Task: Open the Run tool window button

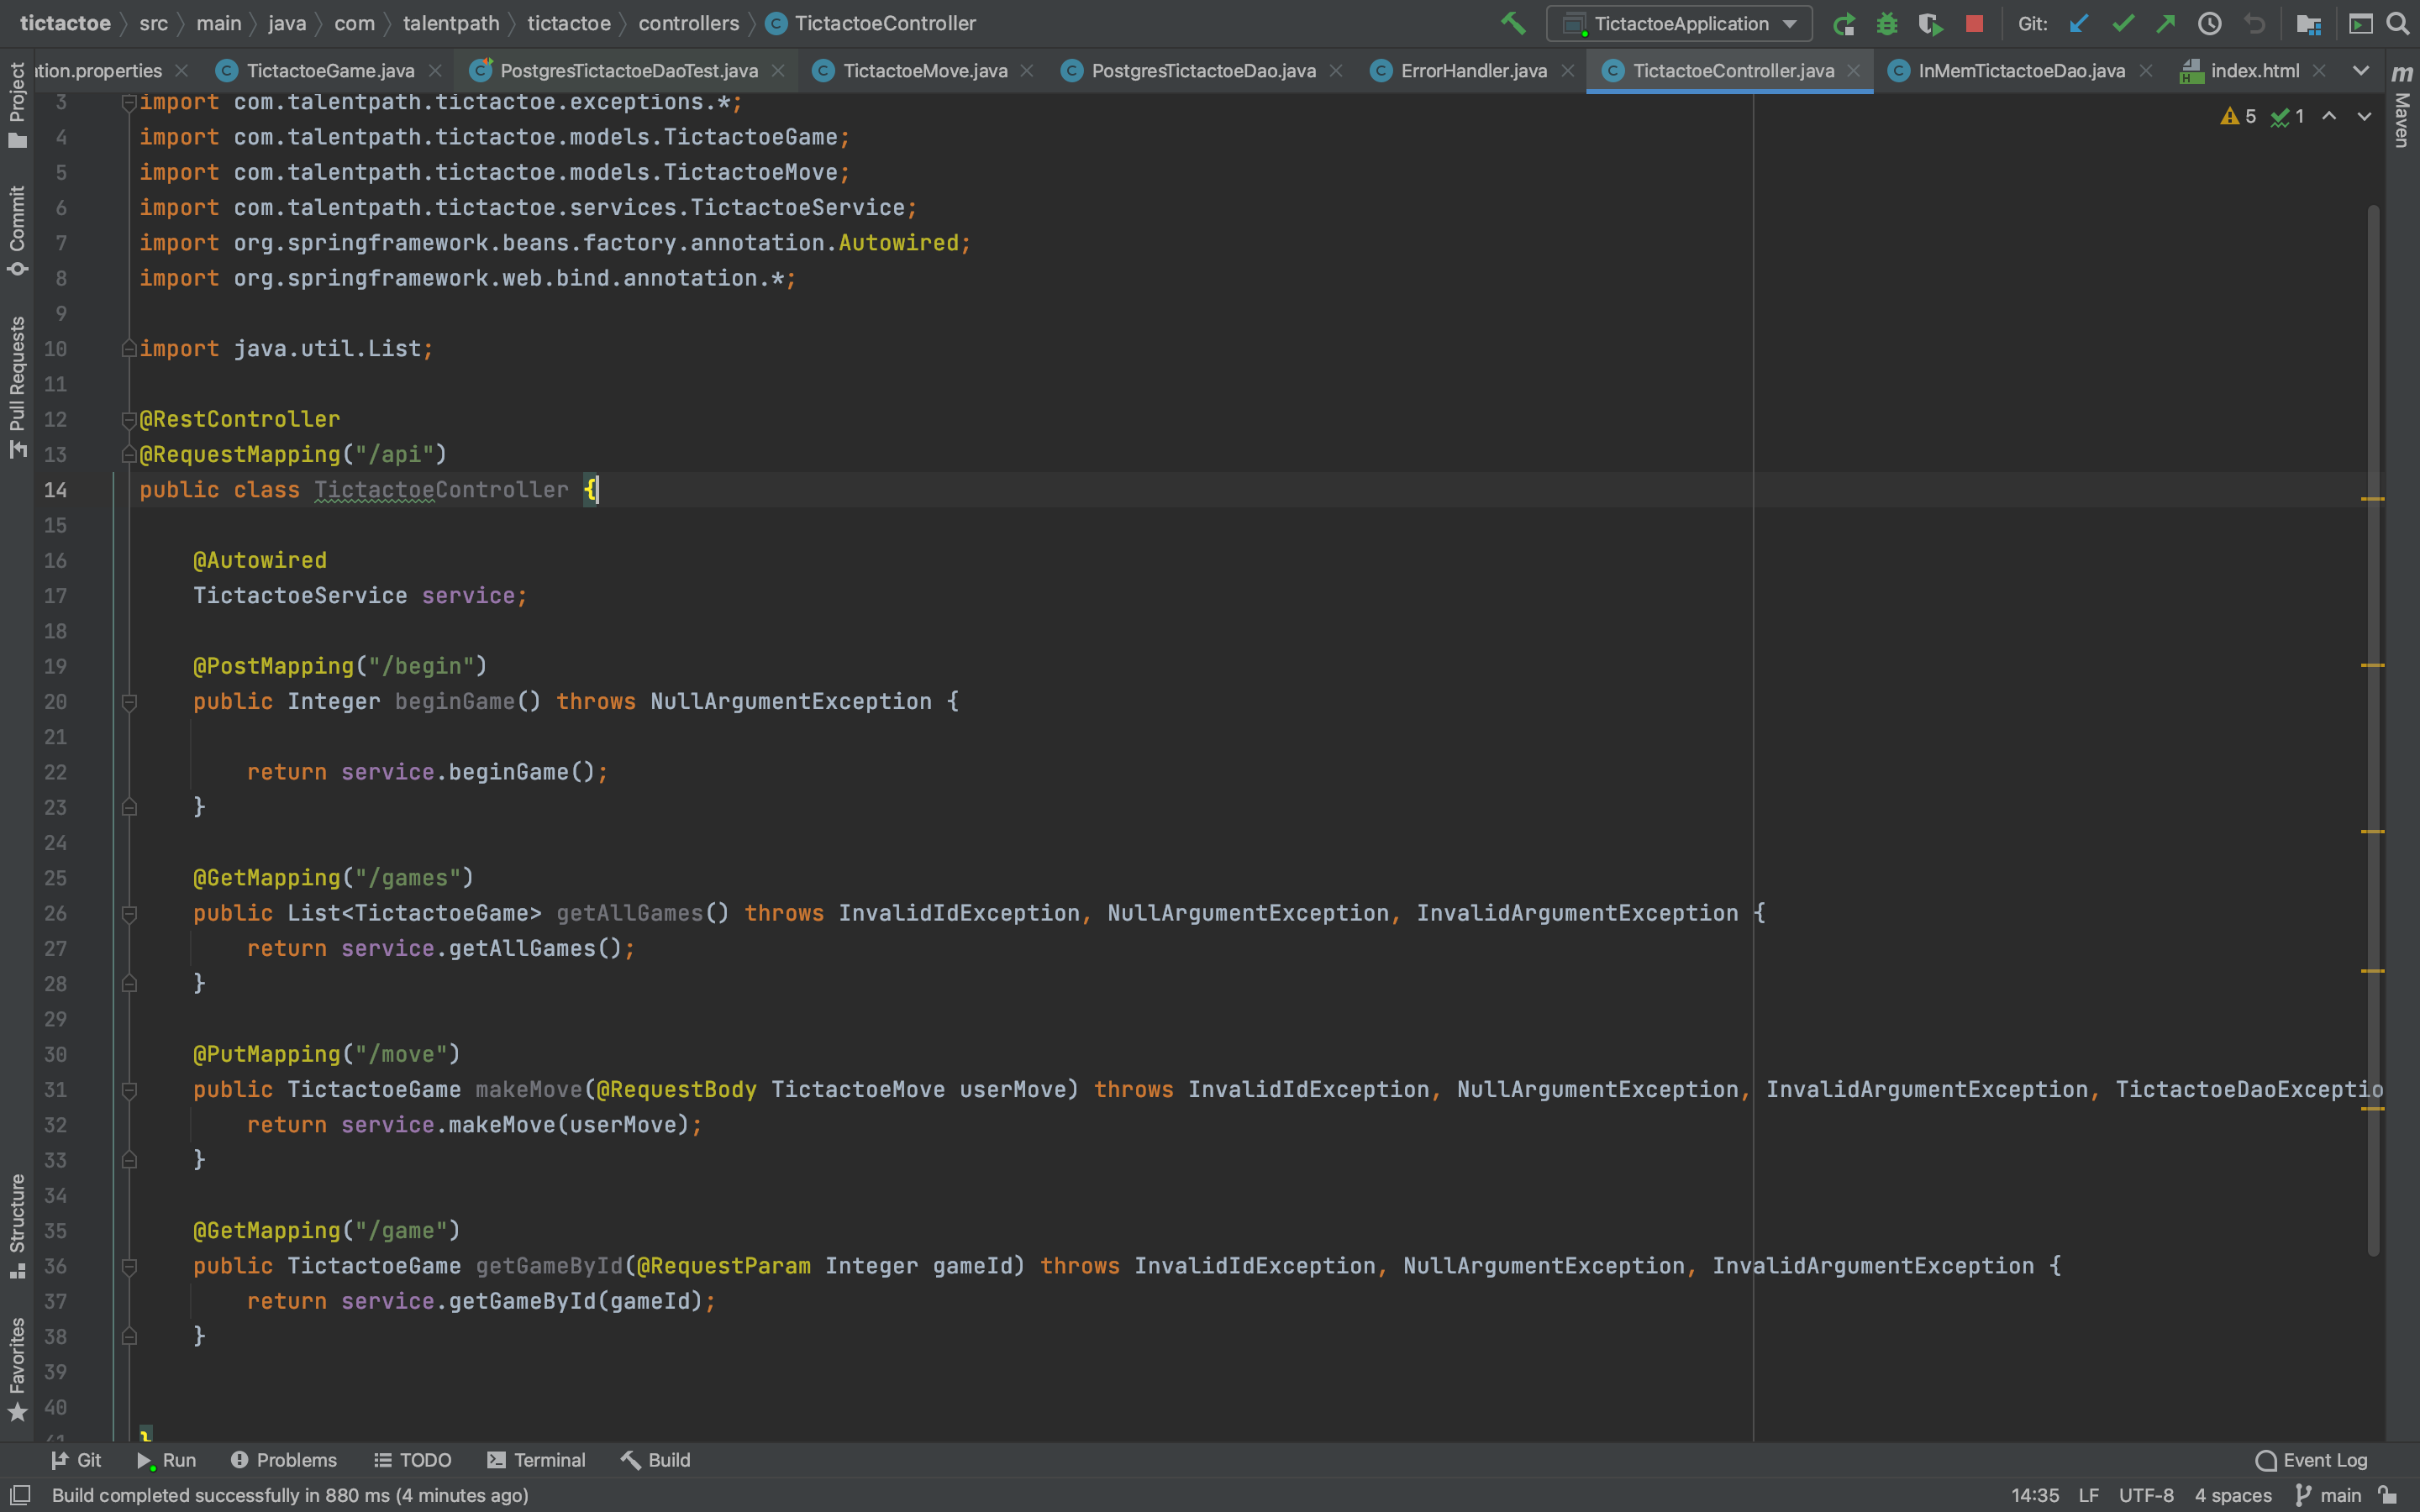Action: coord(167,1460)
